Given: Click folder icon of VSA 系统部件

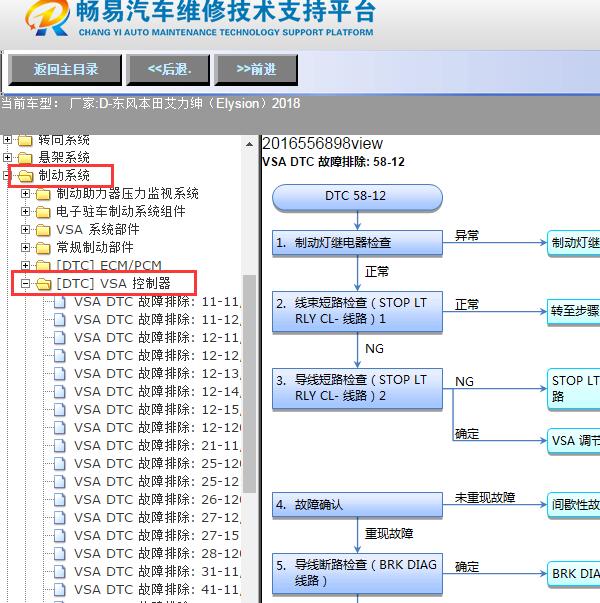Looking at the screenshot, I should coord(43,230).
